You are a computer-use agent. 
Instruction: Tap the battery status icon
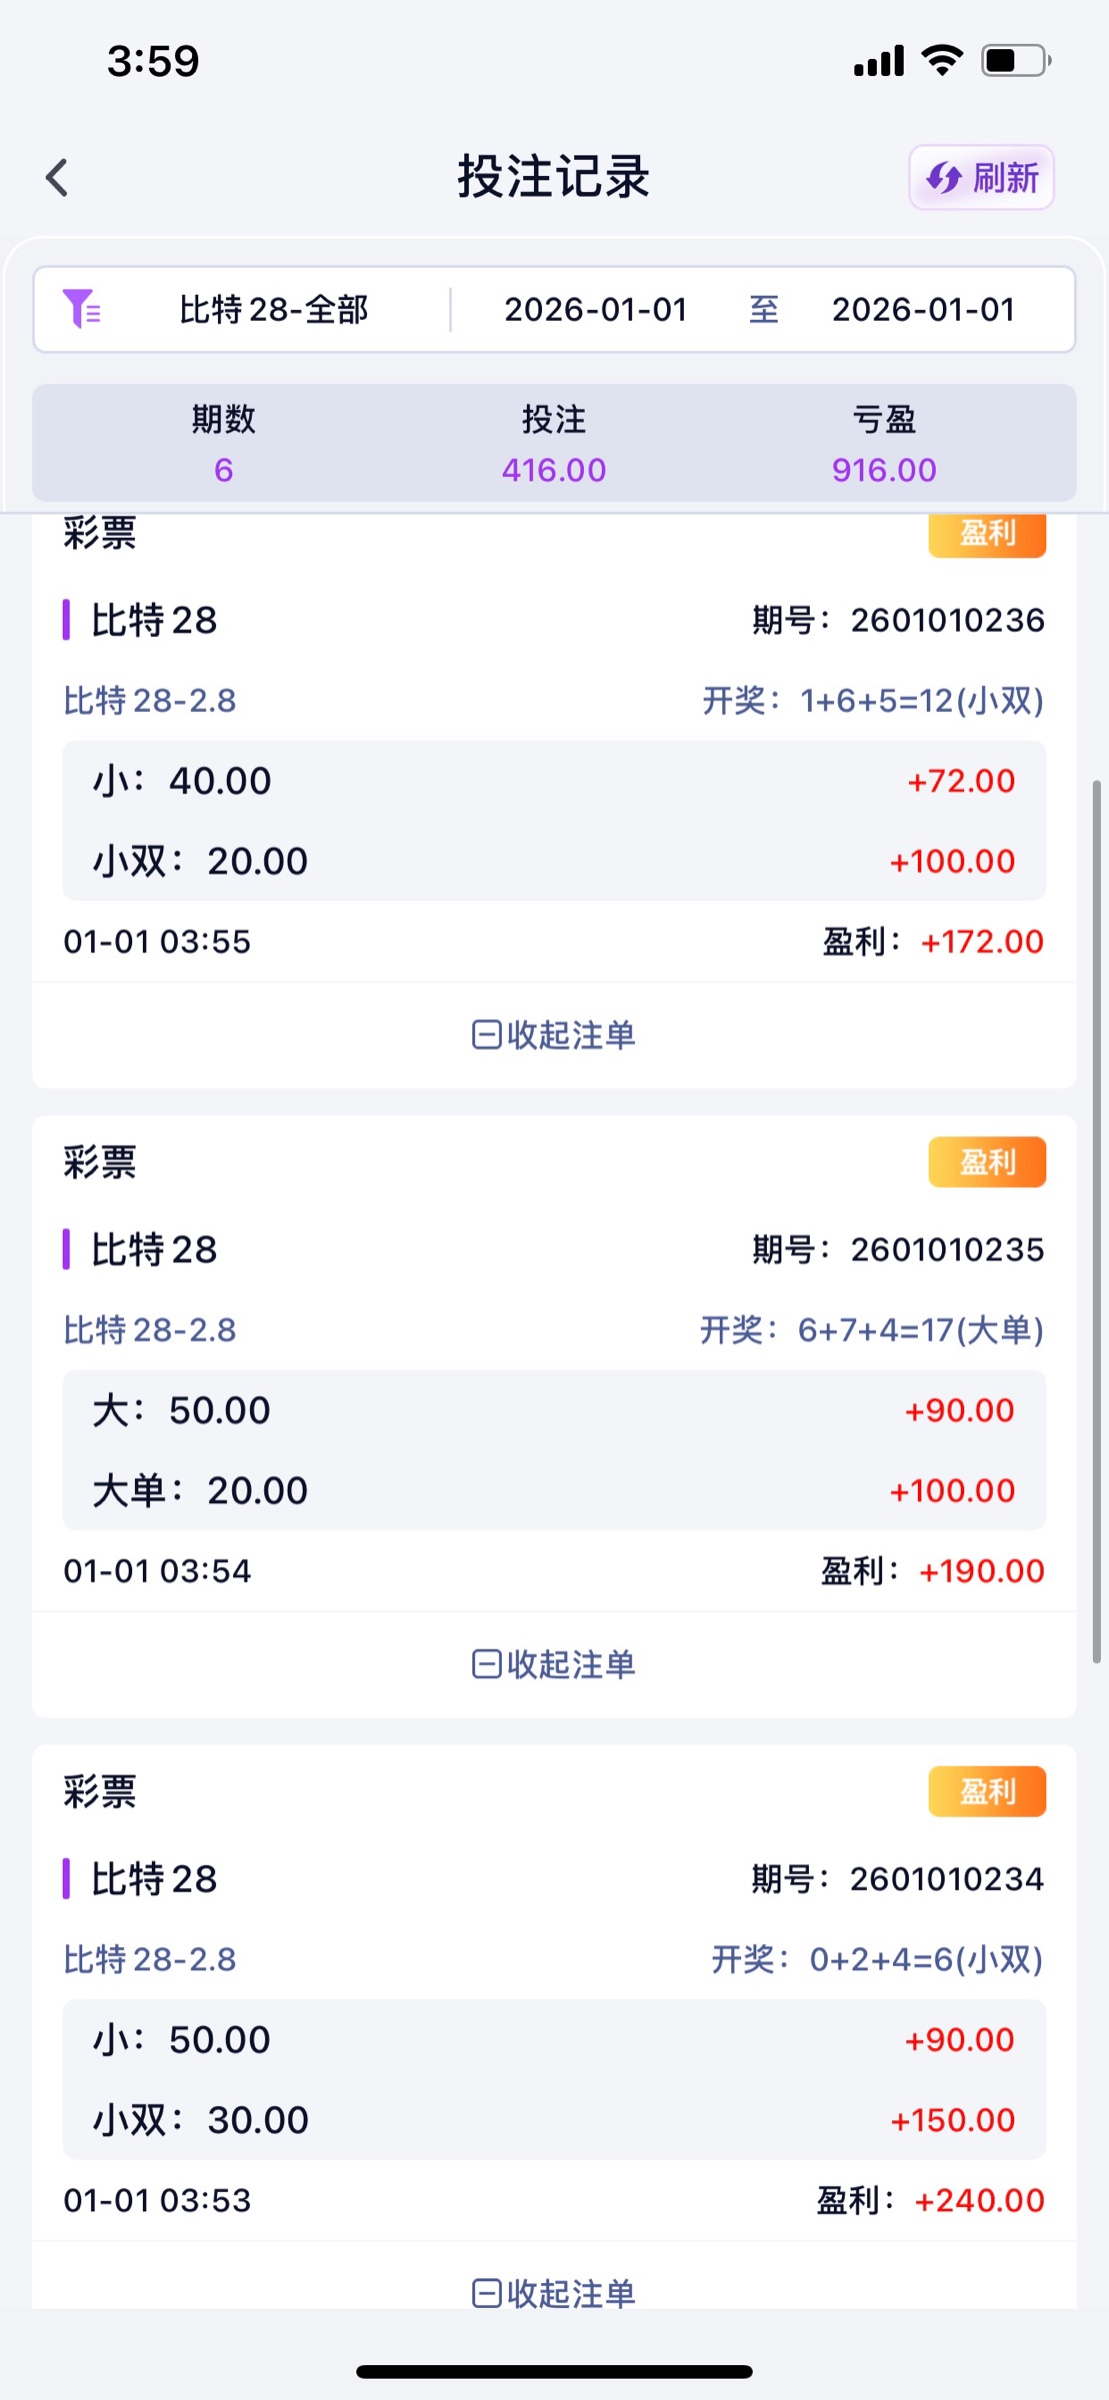point(1015,60)
